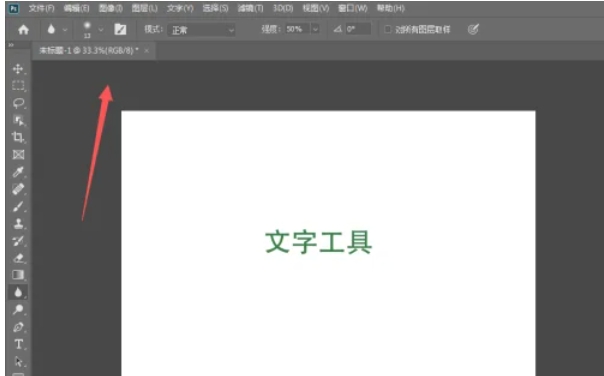Click the Home icon in options bar

(x=23, y=30)
